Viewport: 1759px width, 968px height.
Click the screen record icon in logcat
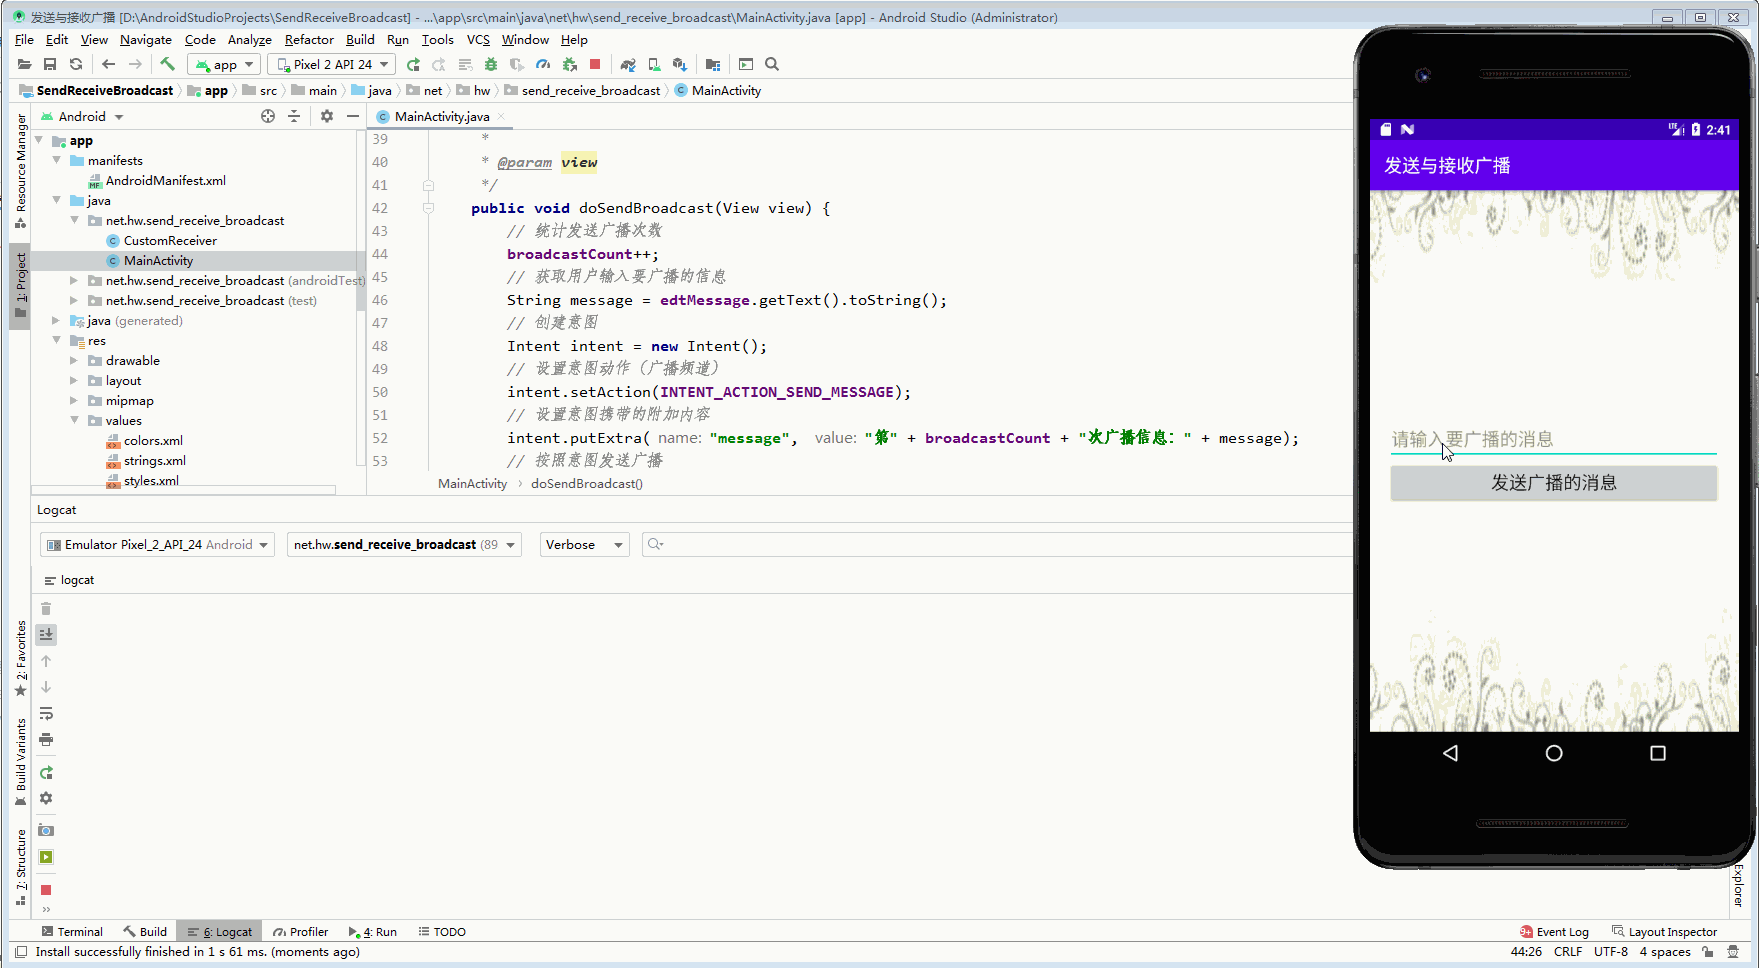(46, 857)
